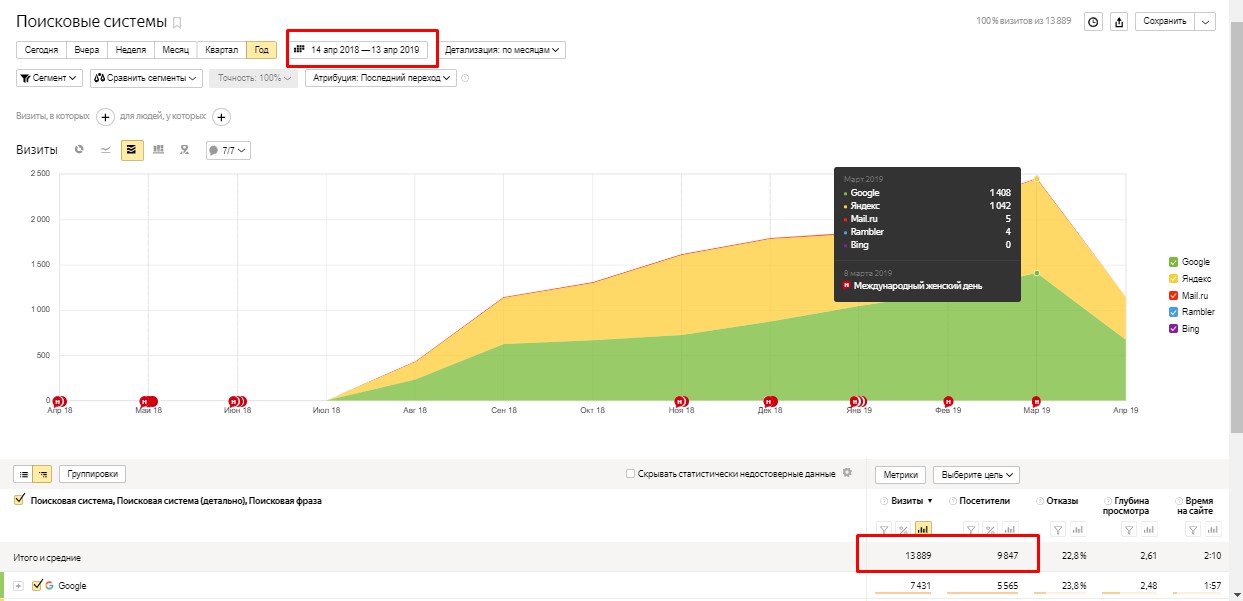Expand the Google row in table

point(18,586)
